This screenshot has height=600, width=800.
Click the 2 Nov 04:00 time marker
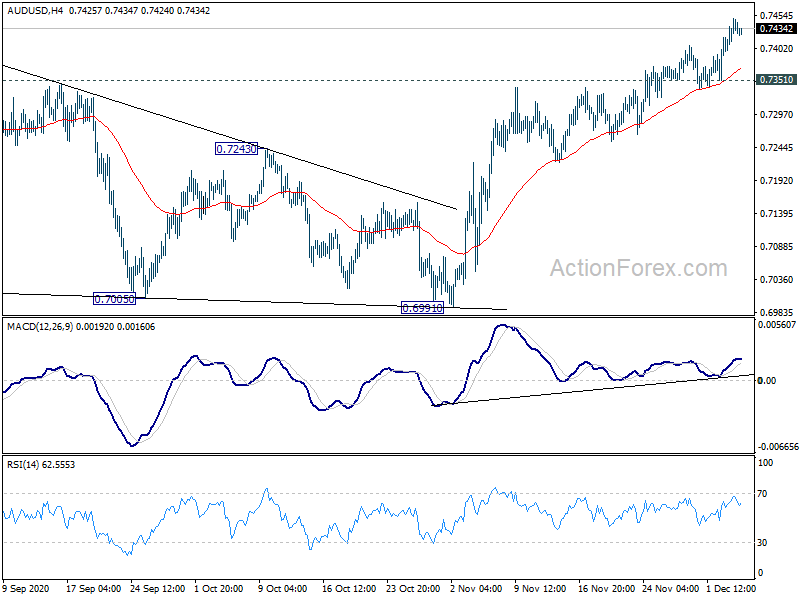tap(477, 589)
